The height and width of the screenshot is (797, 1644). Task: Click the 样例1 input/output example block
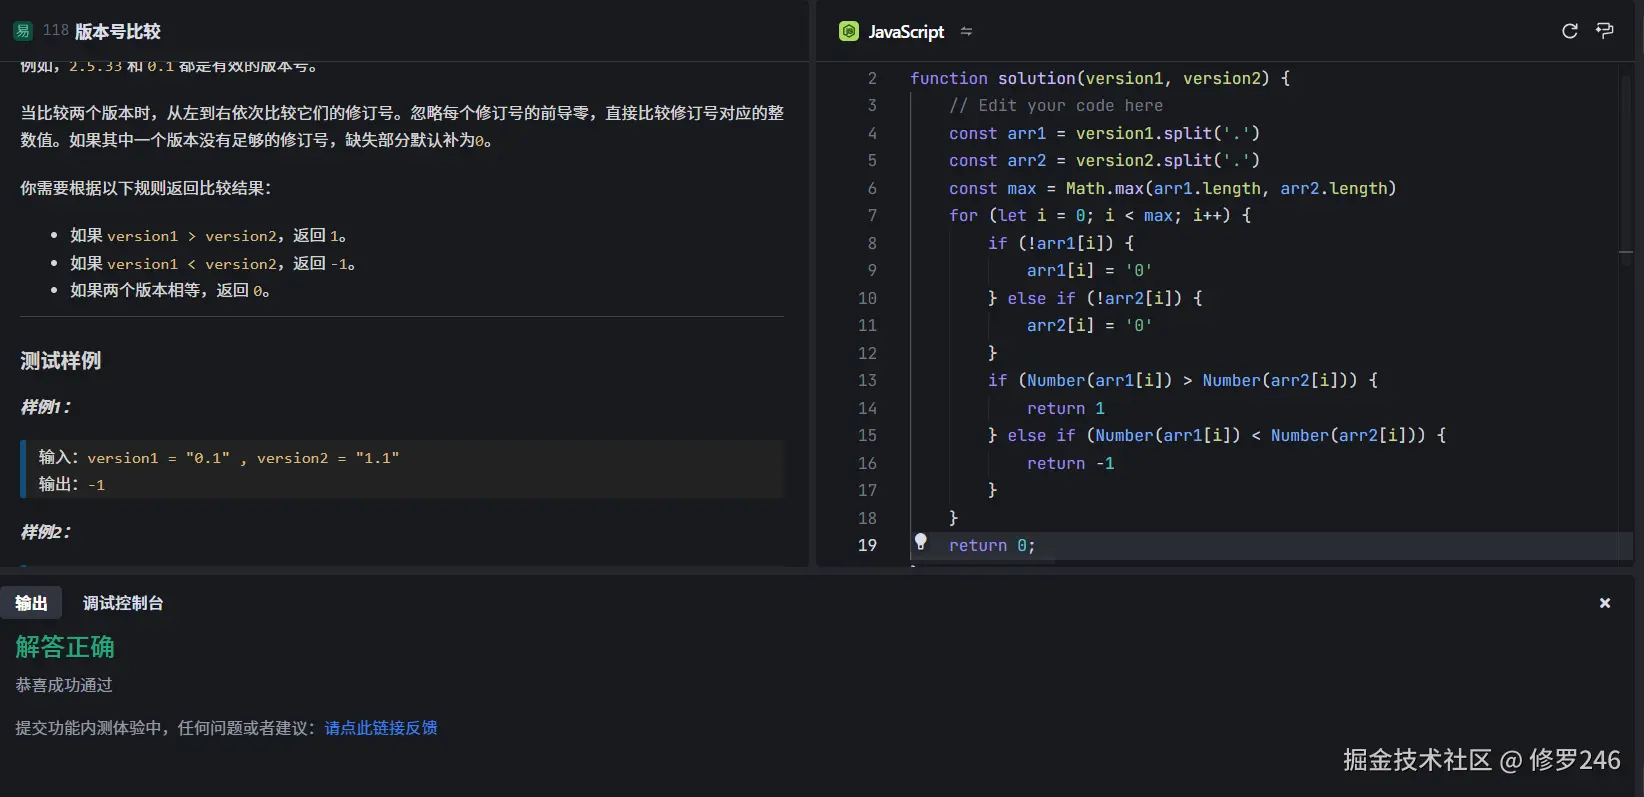(x=402, y=470)
